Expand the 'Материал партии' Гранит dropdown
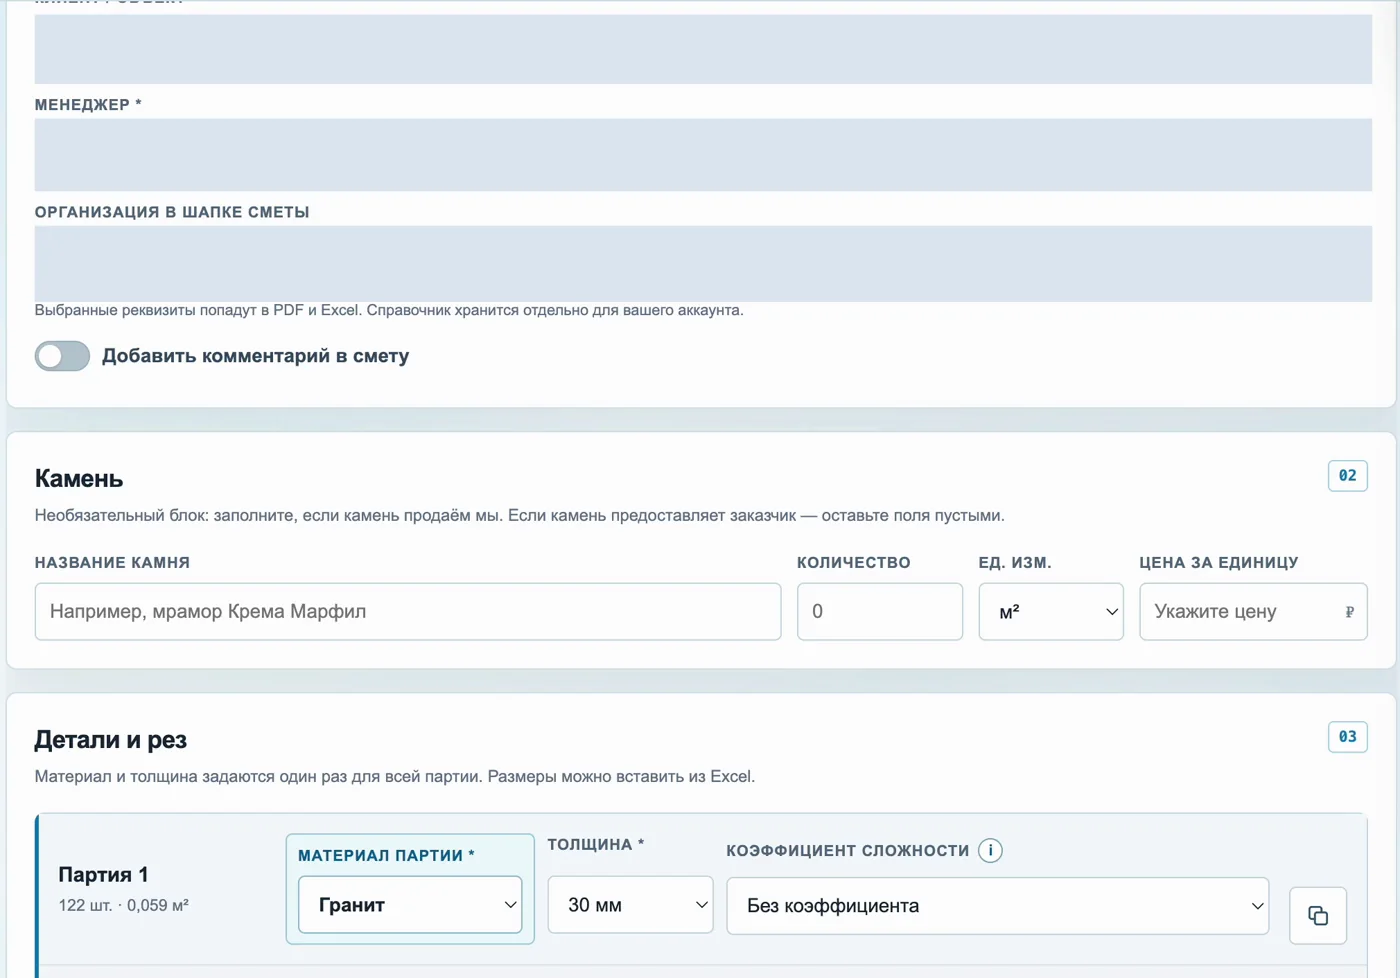1400x978 pixels. point(410,905)
